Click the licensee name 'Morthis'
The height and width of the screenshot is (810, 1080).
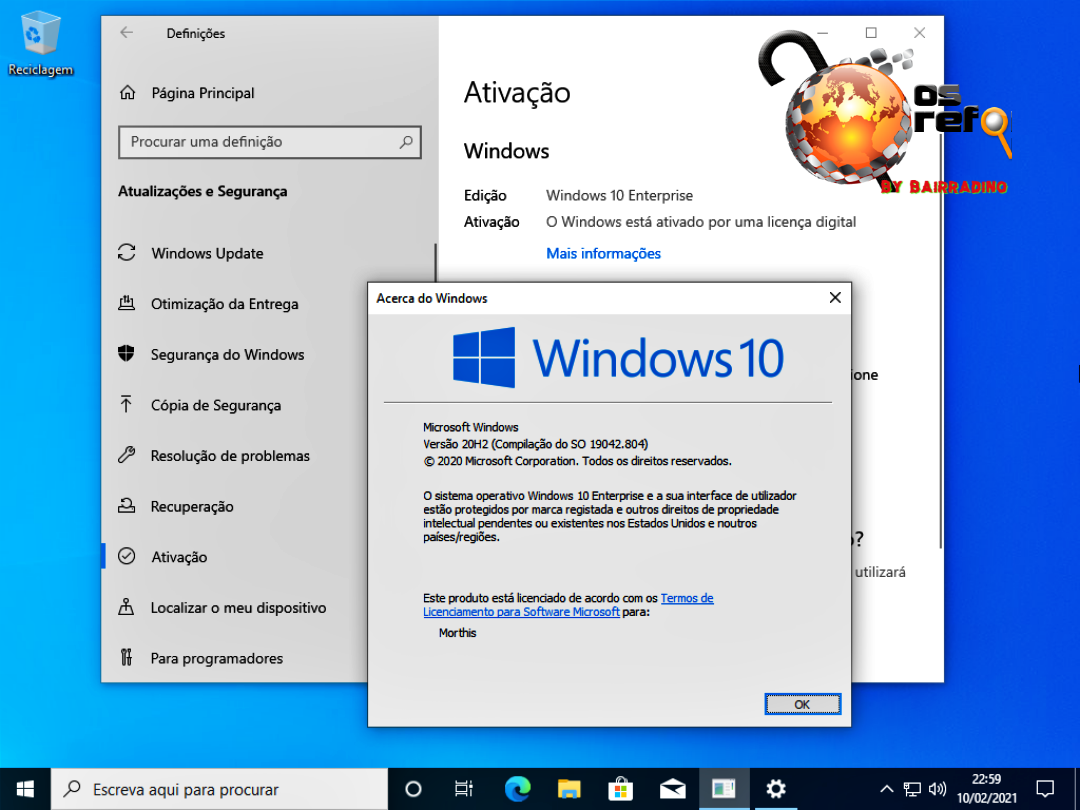point(457,632)
